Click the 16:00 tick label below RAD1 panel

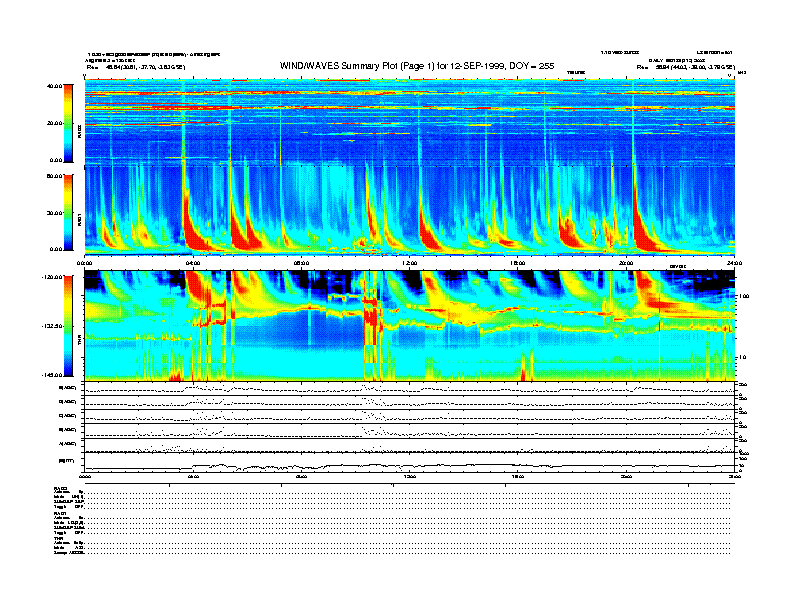click(x=518, y=263)
